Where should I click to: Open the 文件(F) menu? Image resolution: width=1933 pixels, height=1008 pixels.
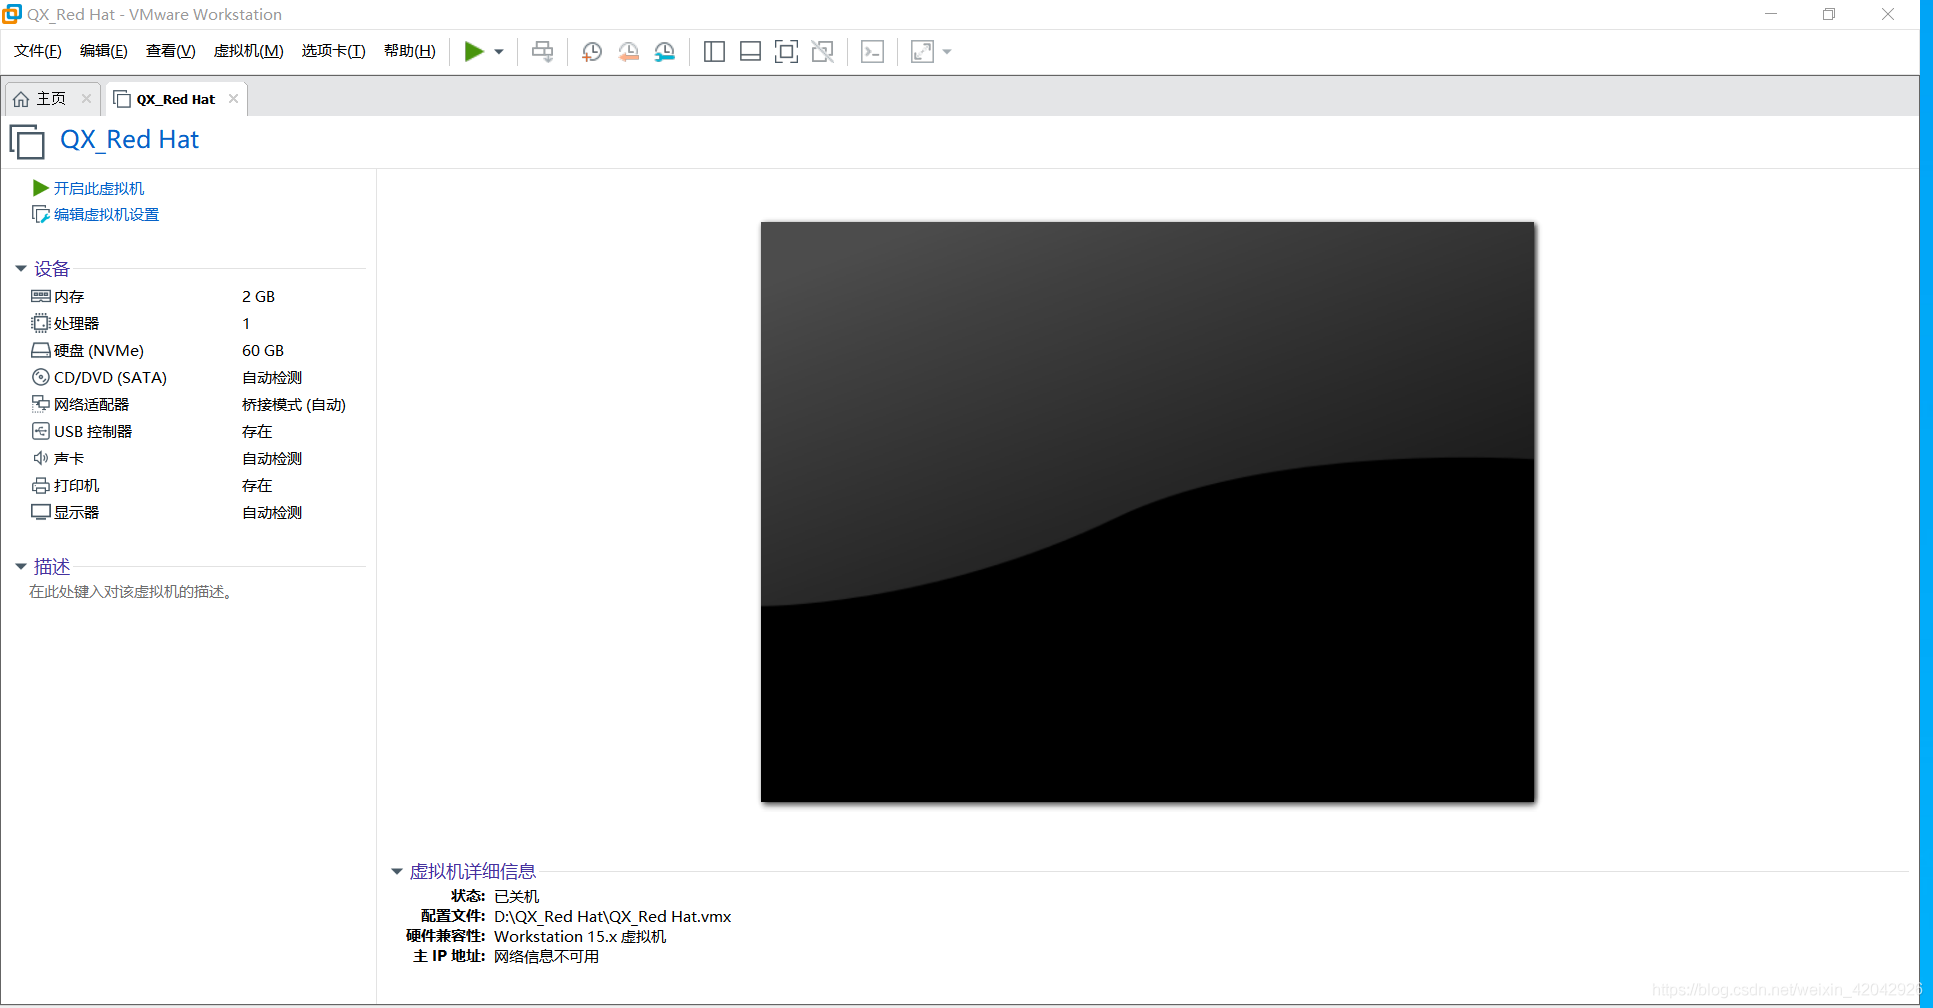[38, 51]
